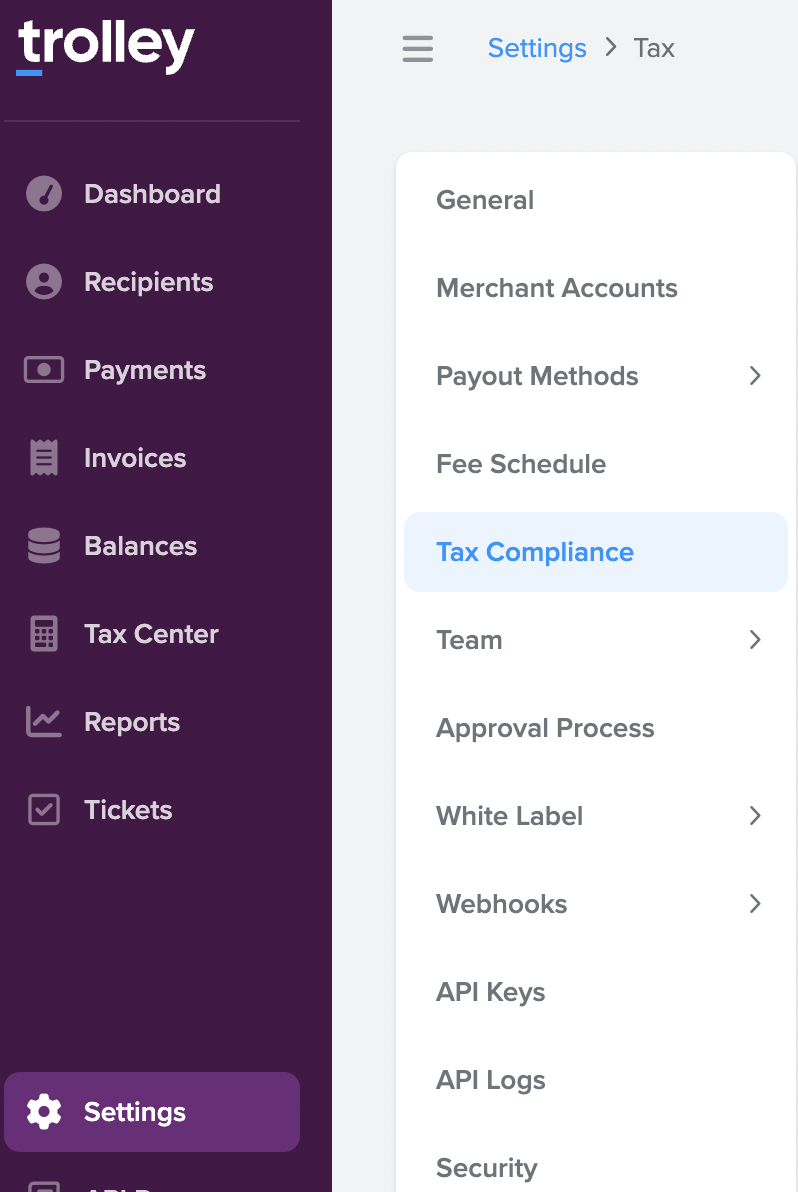Toggle the hamburger menu to collapse sidebar
Image resolution: width=798 pixels, height=1192 pixels.
tap(418, 48)
